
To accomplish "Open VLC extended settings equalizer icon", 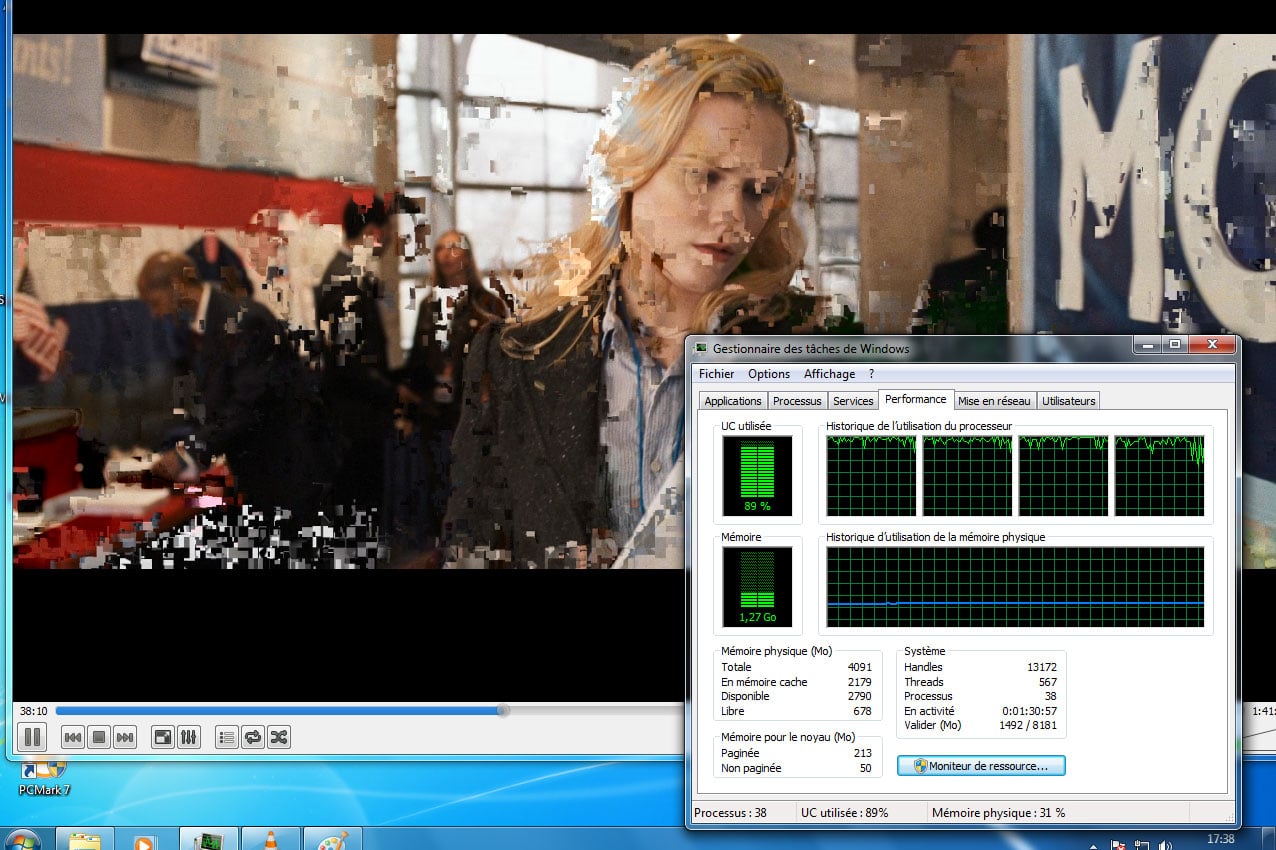I will [x=189, y=738].
